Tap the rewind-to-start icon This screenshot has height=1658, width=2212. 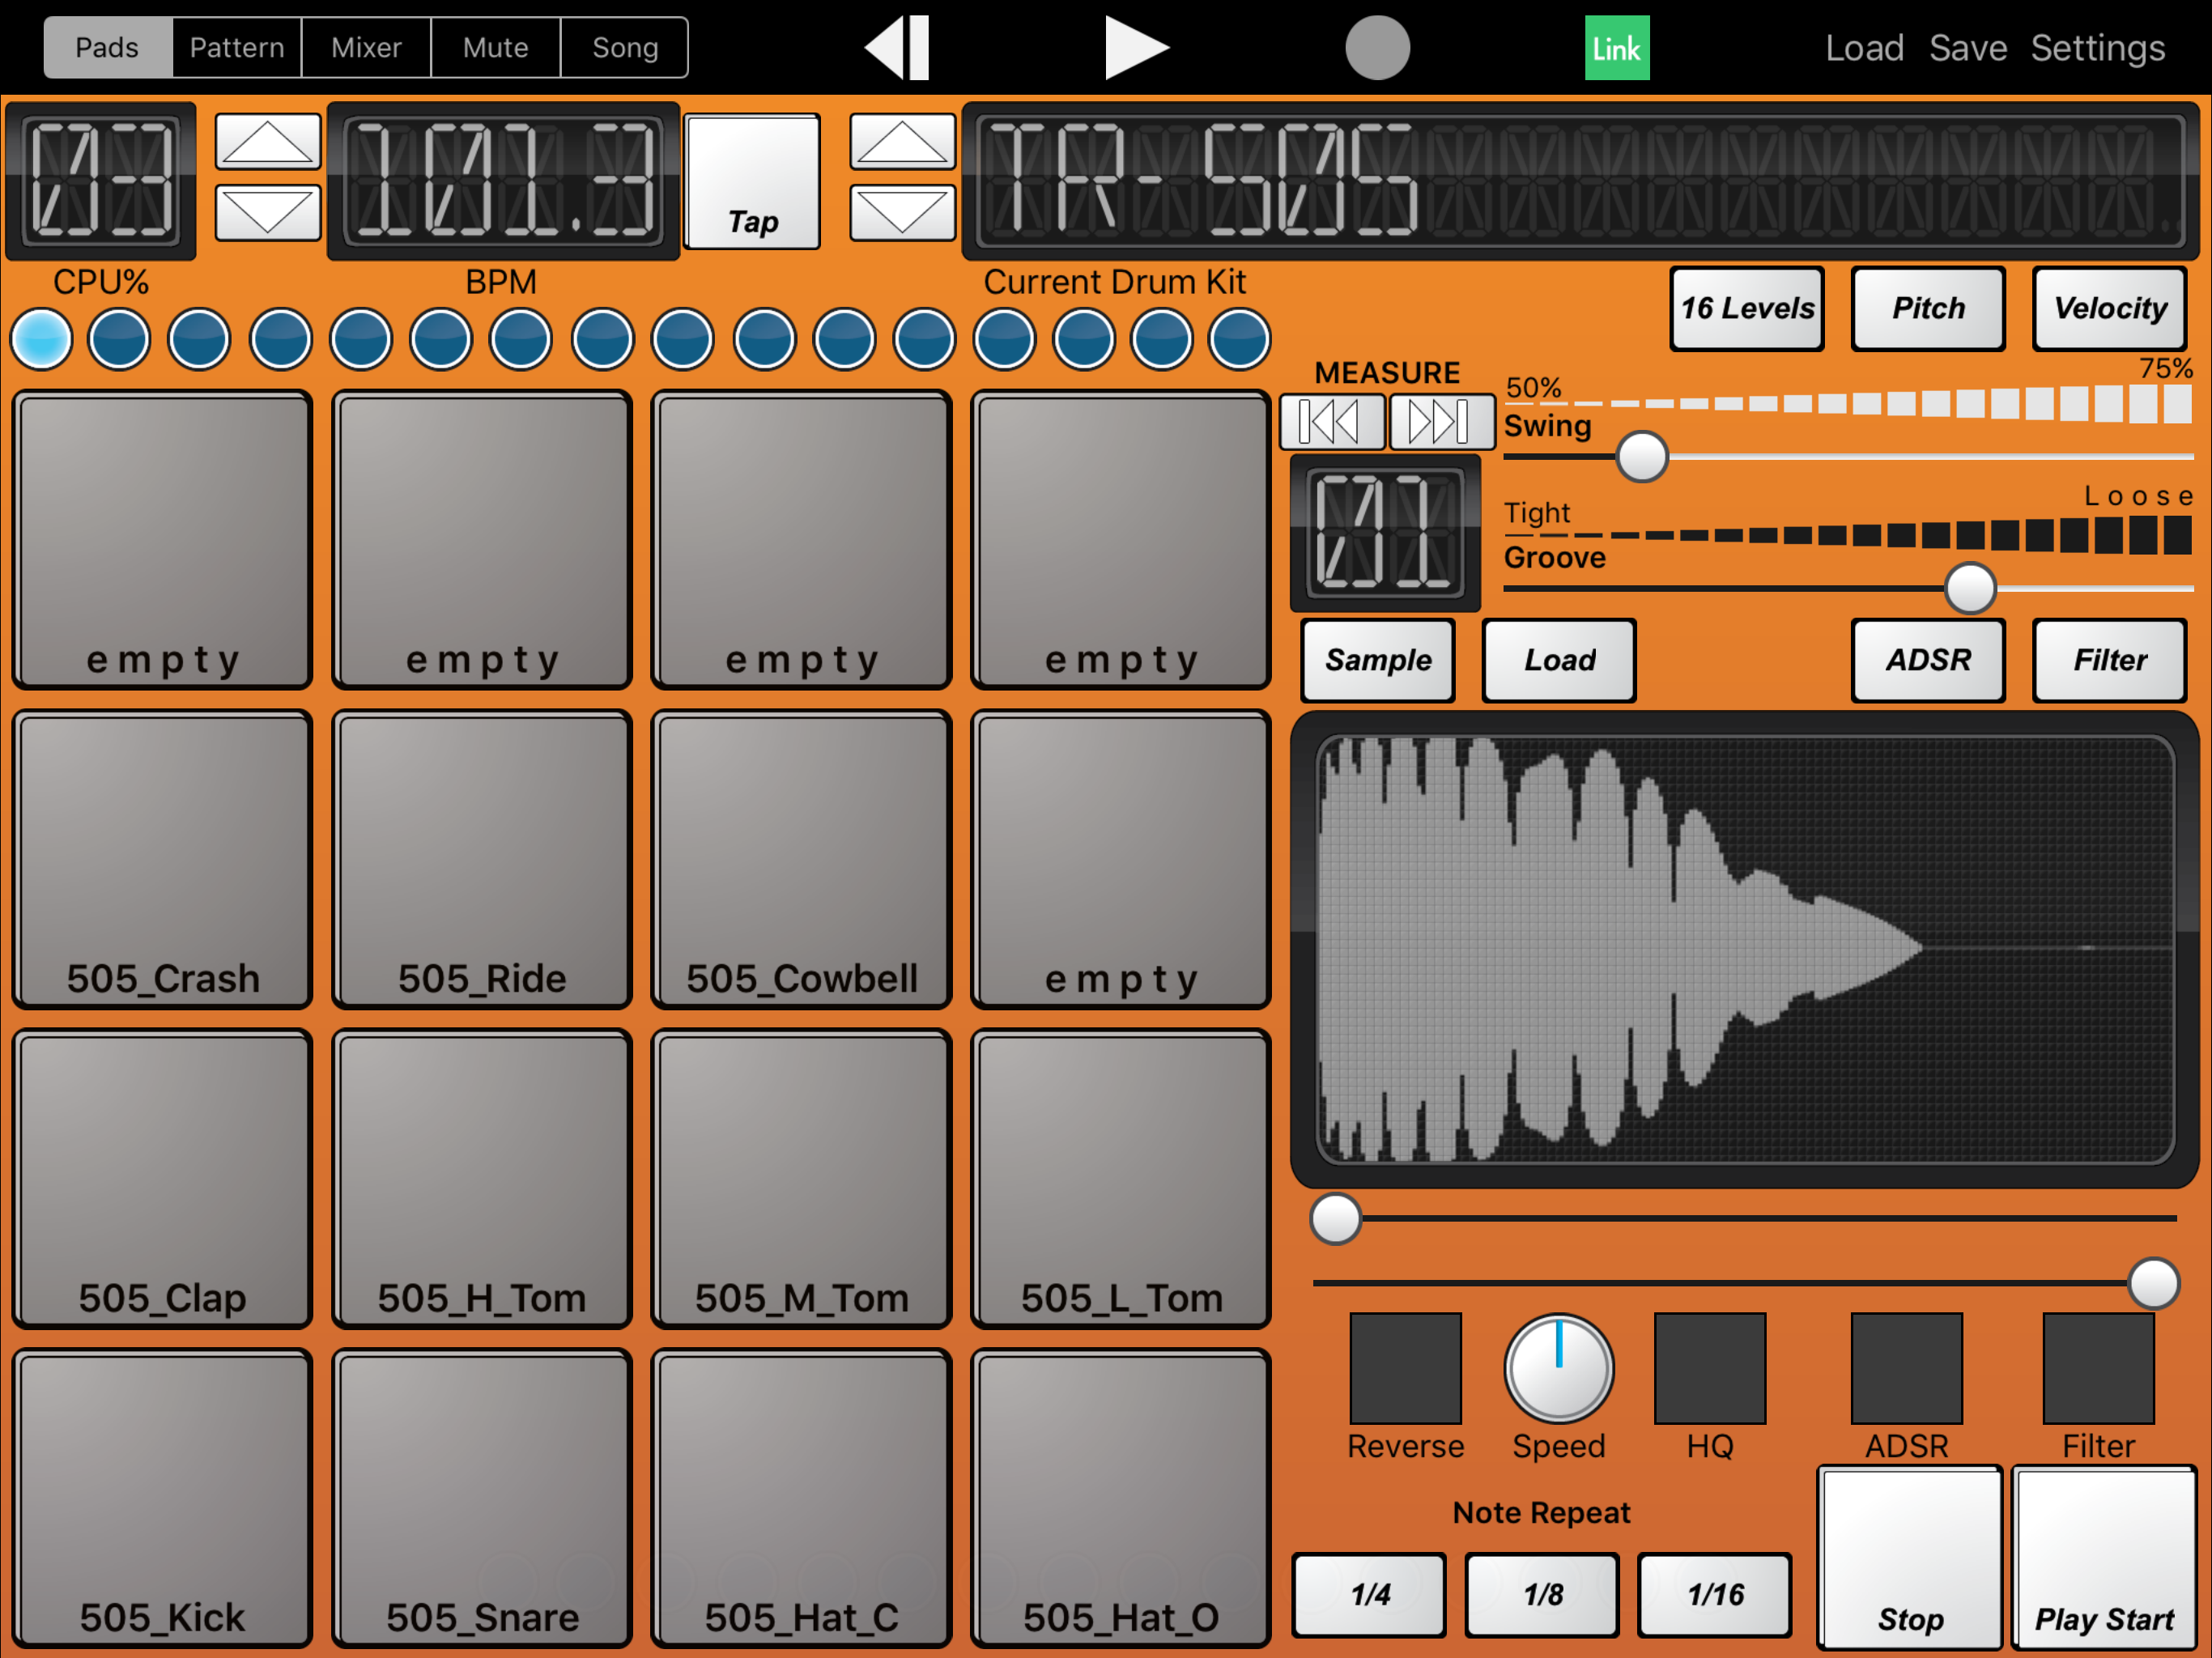(898, 47)
